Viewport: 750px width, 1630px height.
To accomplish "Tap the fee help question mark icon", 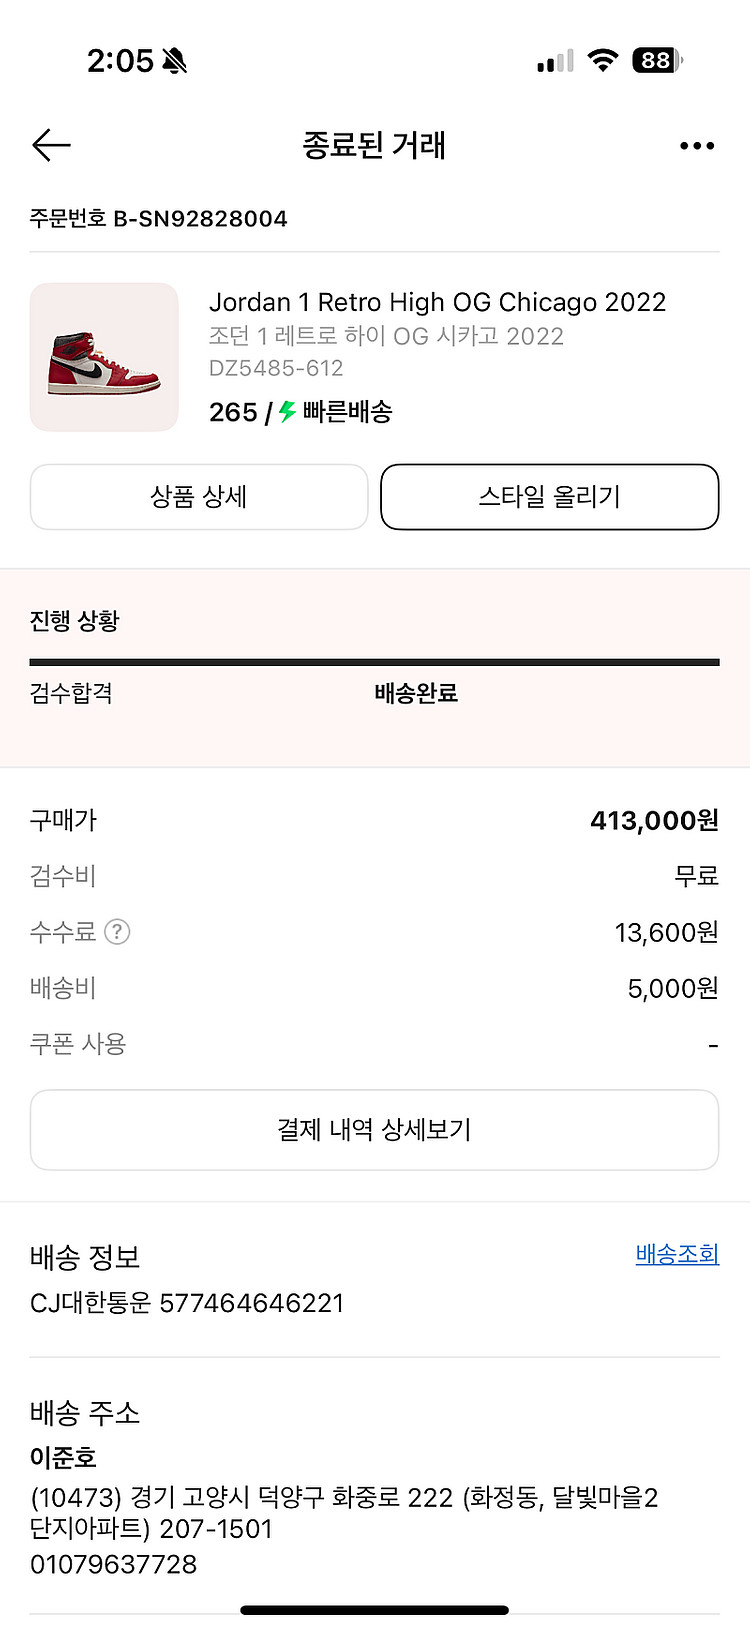I will [117, 932].
